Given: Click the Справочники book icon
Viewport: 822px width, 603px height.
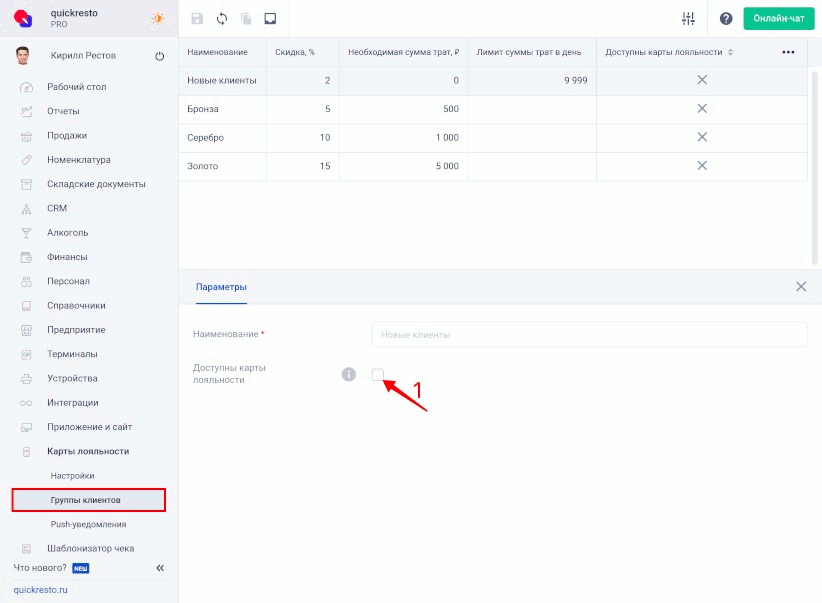Looking at the screenshot, I should pos(26,306).
